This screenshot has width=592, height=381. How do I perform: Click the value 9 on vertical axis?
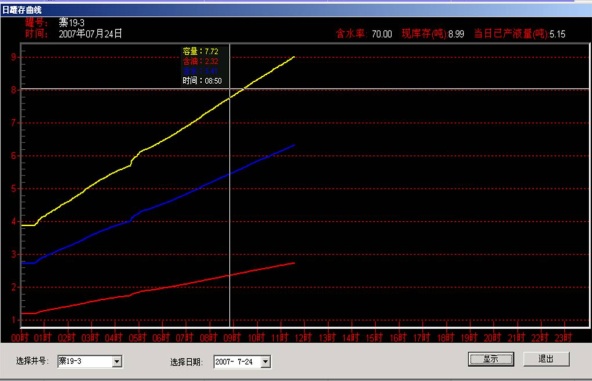tap(14, 57)
